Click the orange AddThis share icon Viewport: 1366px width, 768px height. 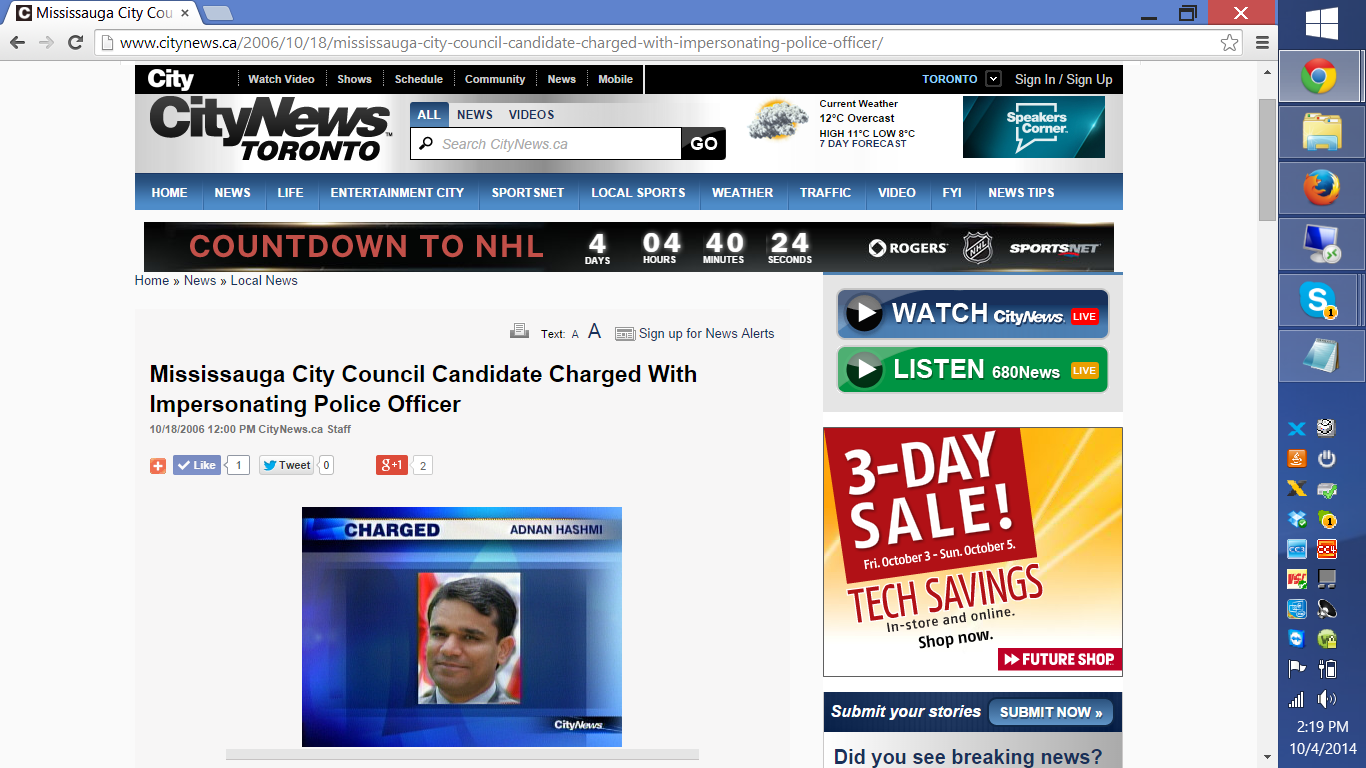[158, 466]
